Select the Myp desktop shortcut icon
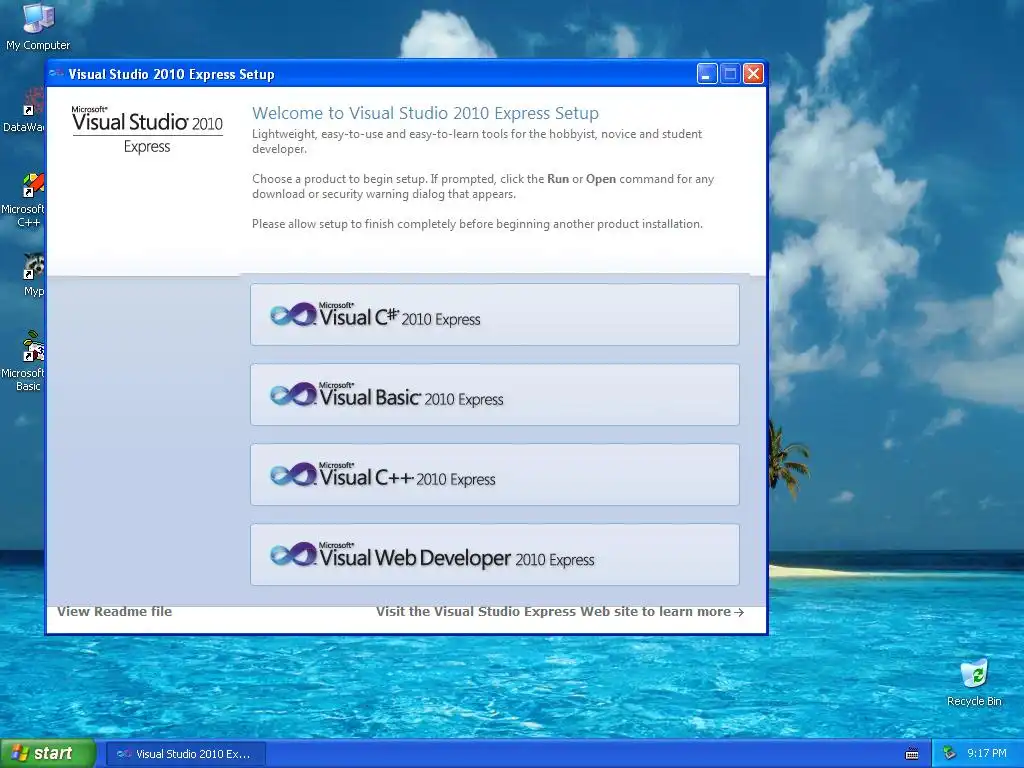 31,275
